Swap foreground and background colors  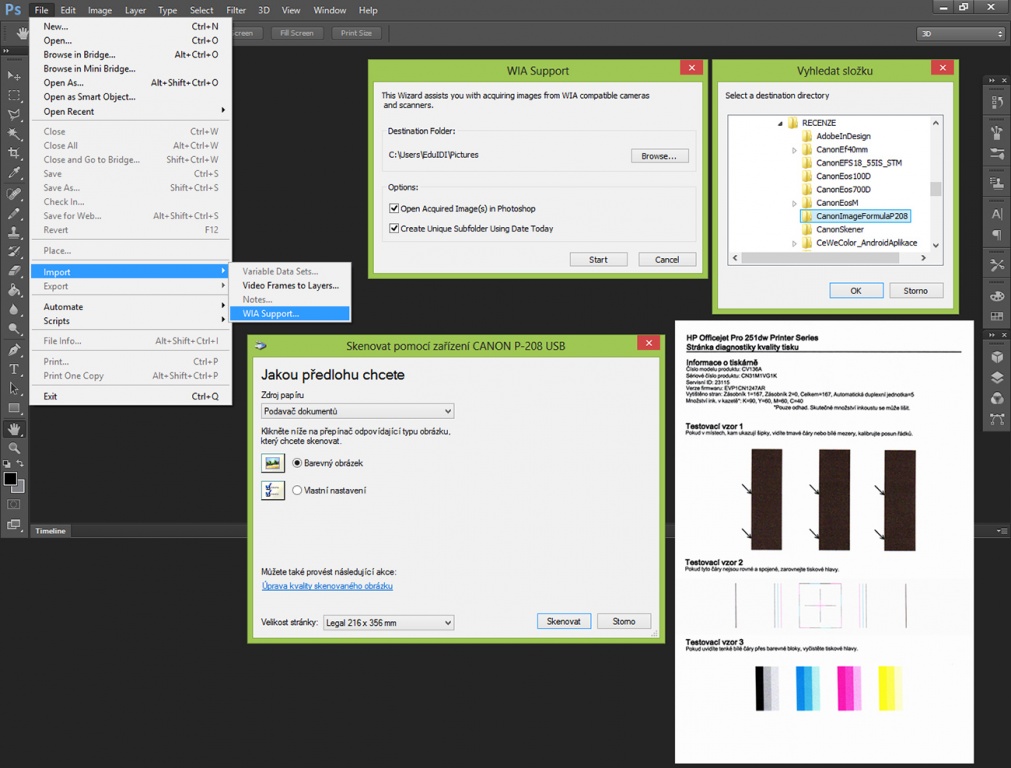tap(20, 464)
